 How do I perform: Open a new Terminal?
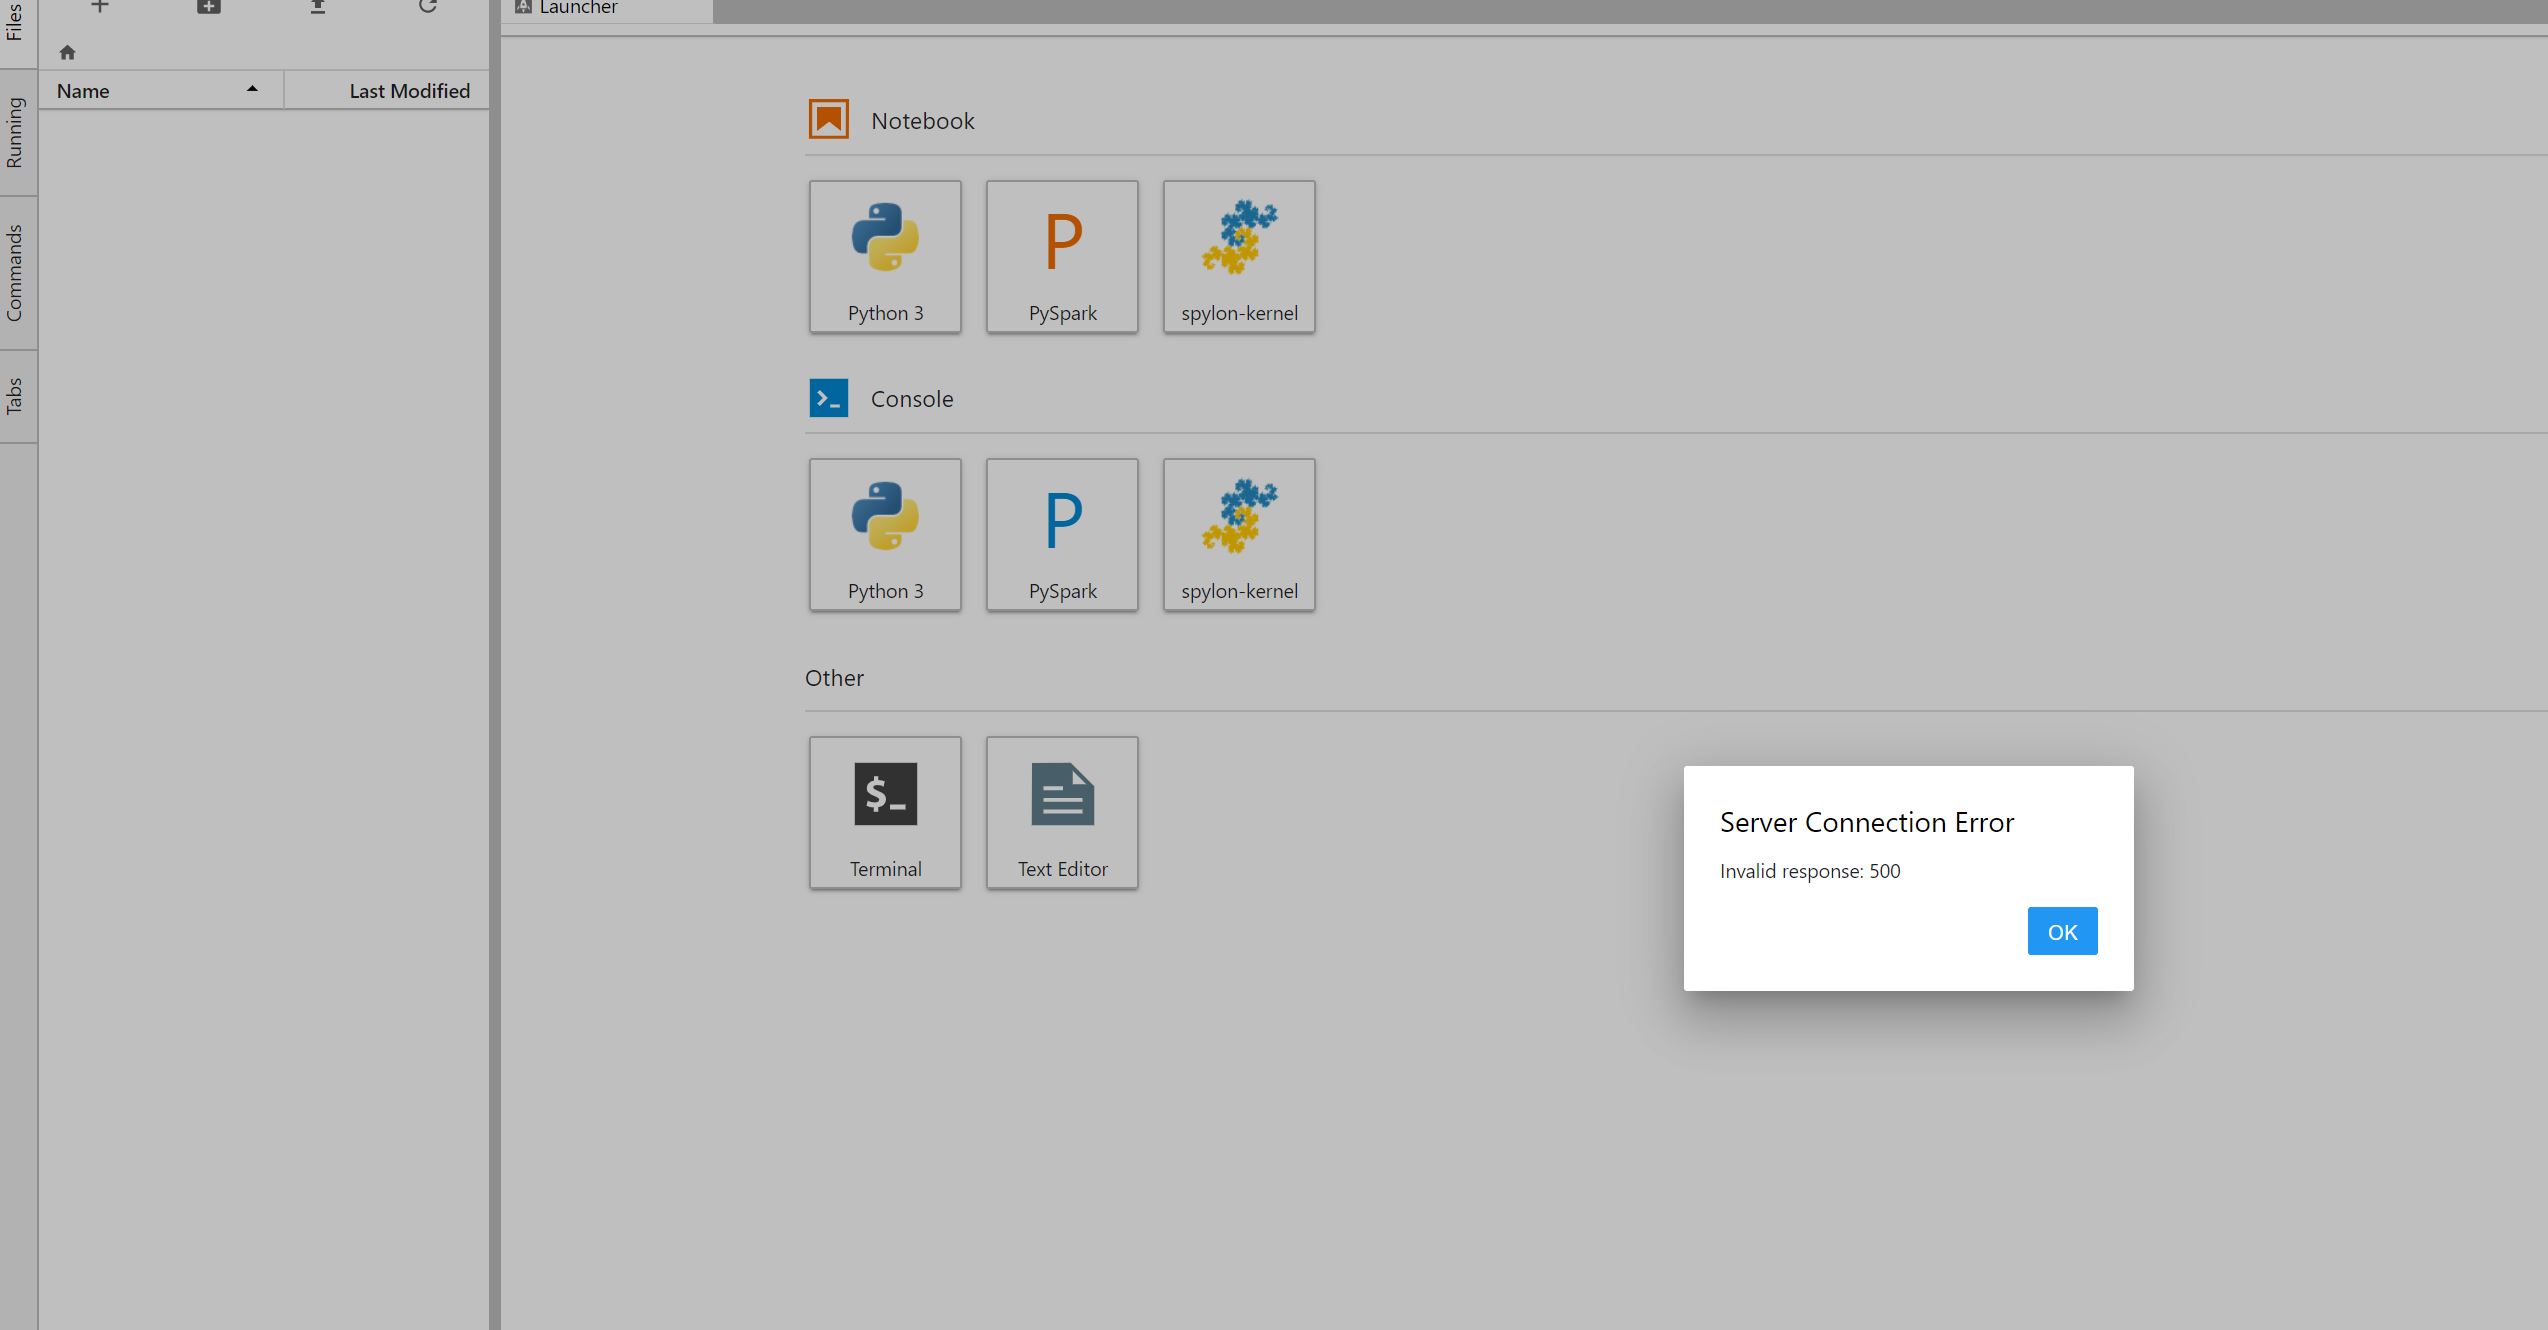[x=884, y=811]
